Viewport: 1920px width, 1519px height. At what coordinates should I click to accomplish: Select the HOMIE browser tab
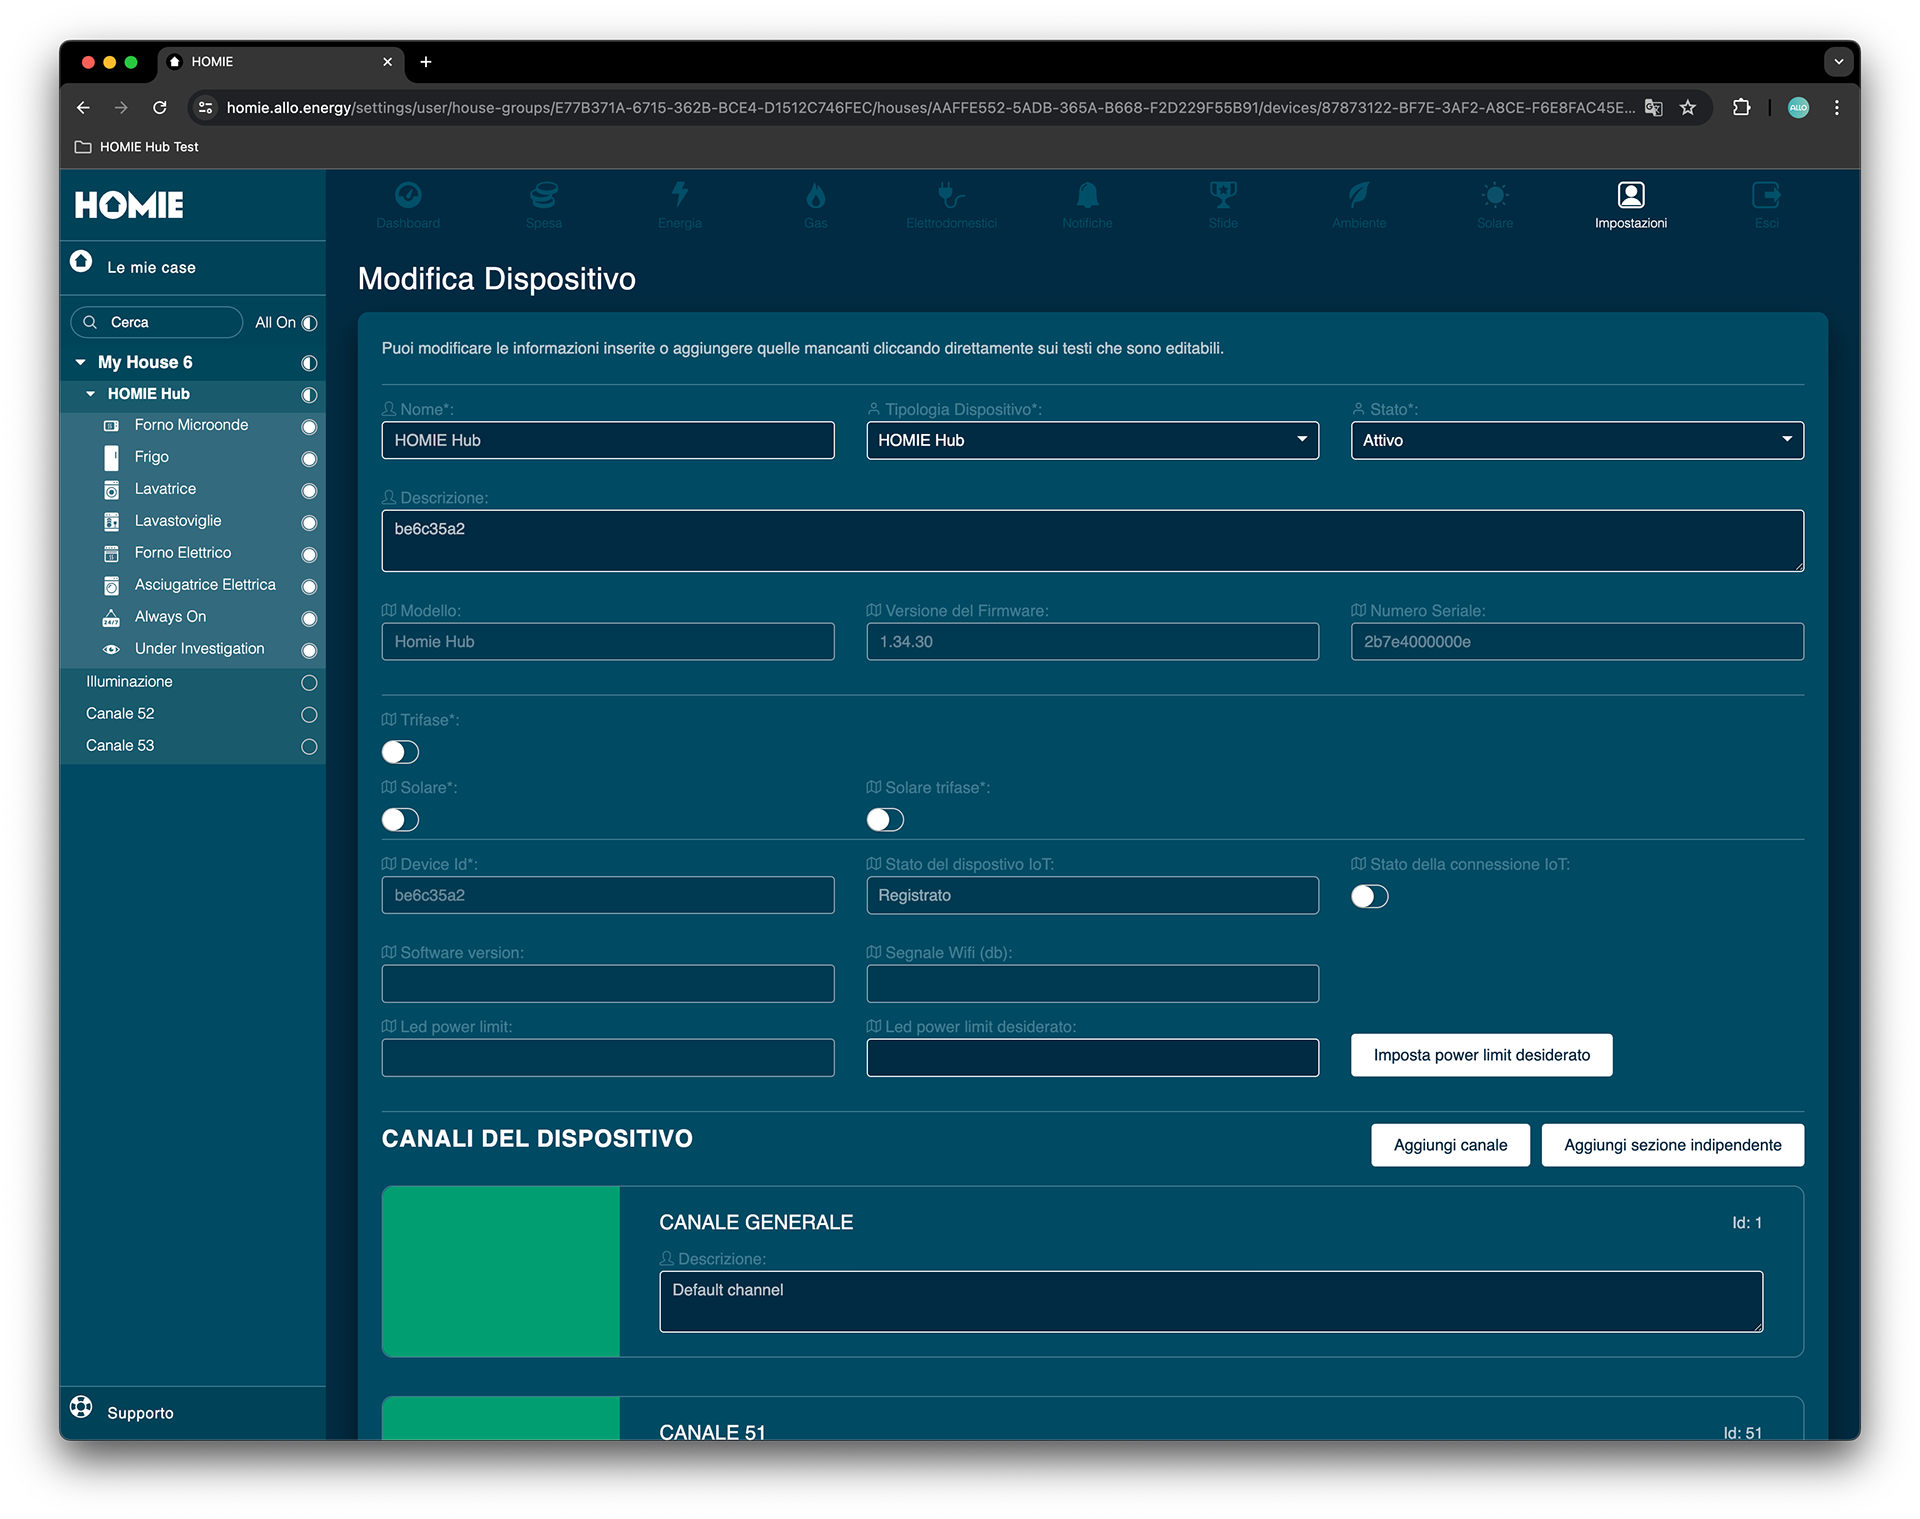pos(280,62)
